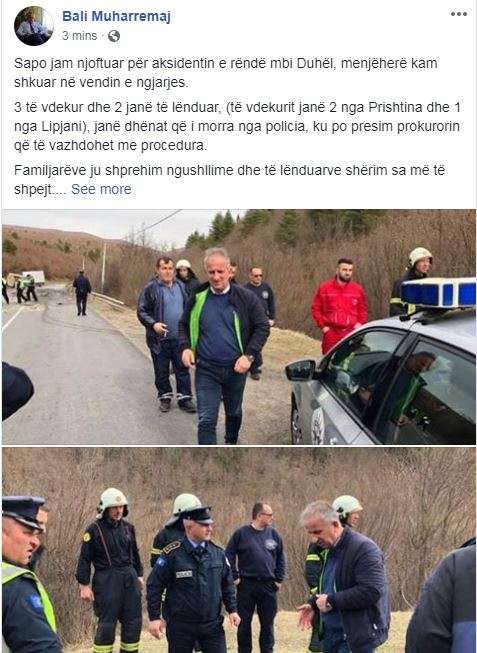
Task: Click the paragraph about 3 të vdekur
Action: coord(237,126)
